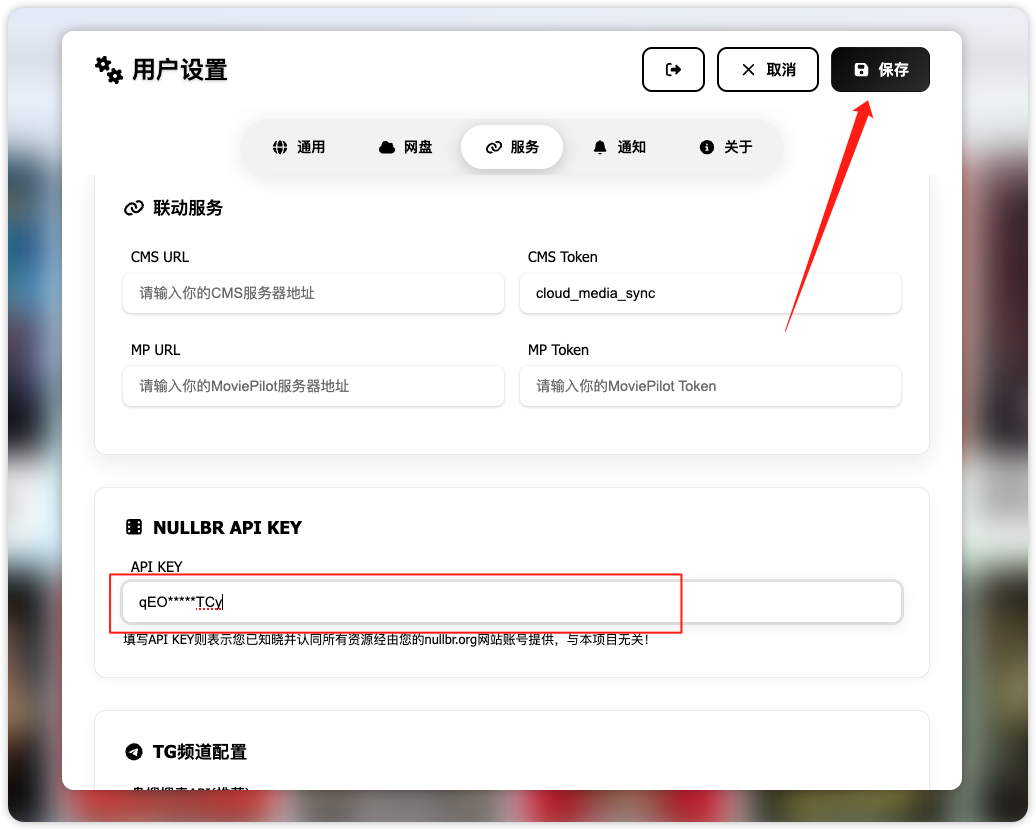
Task: Click the film icon beside NULLBR API KEY
Action: (134, 527)
